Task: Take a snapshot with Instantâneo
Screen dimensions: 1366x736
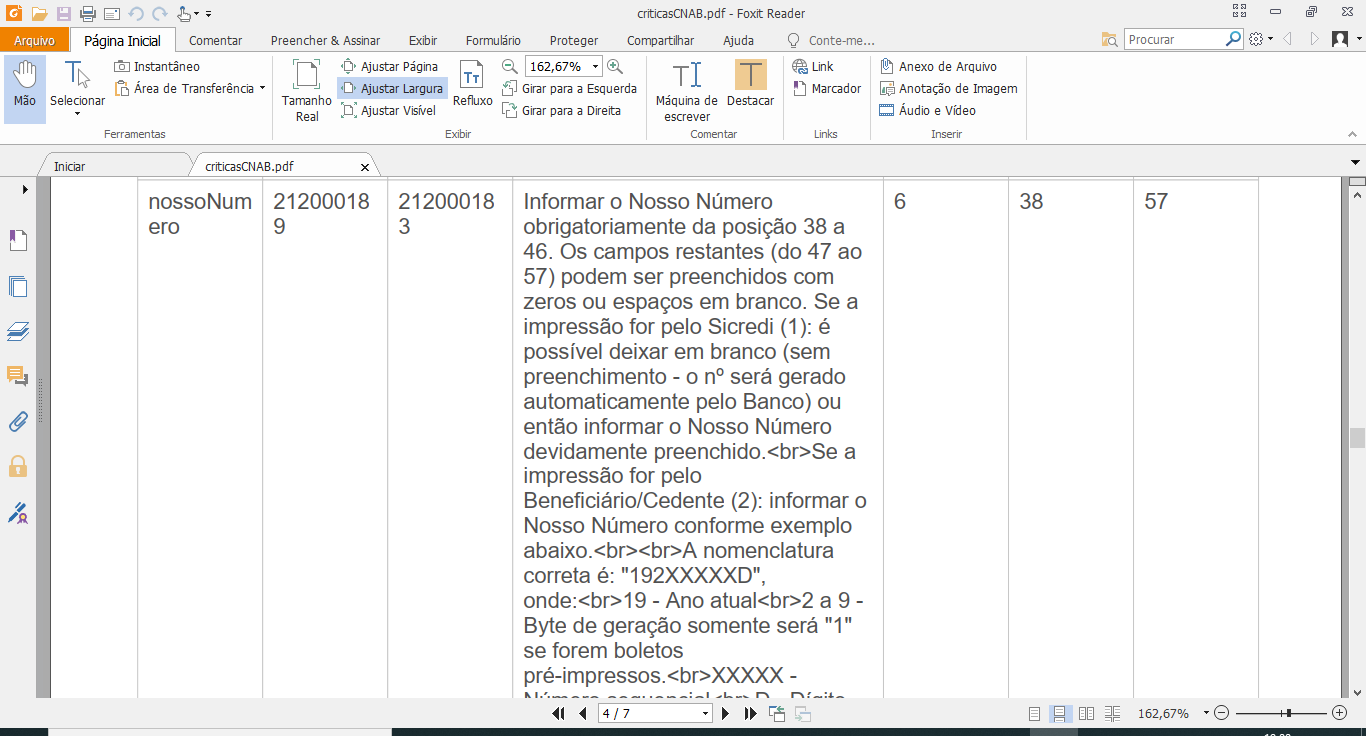Action: pos(157,66)
